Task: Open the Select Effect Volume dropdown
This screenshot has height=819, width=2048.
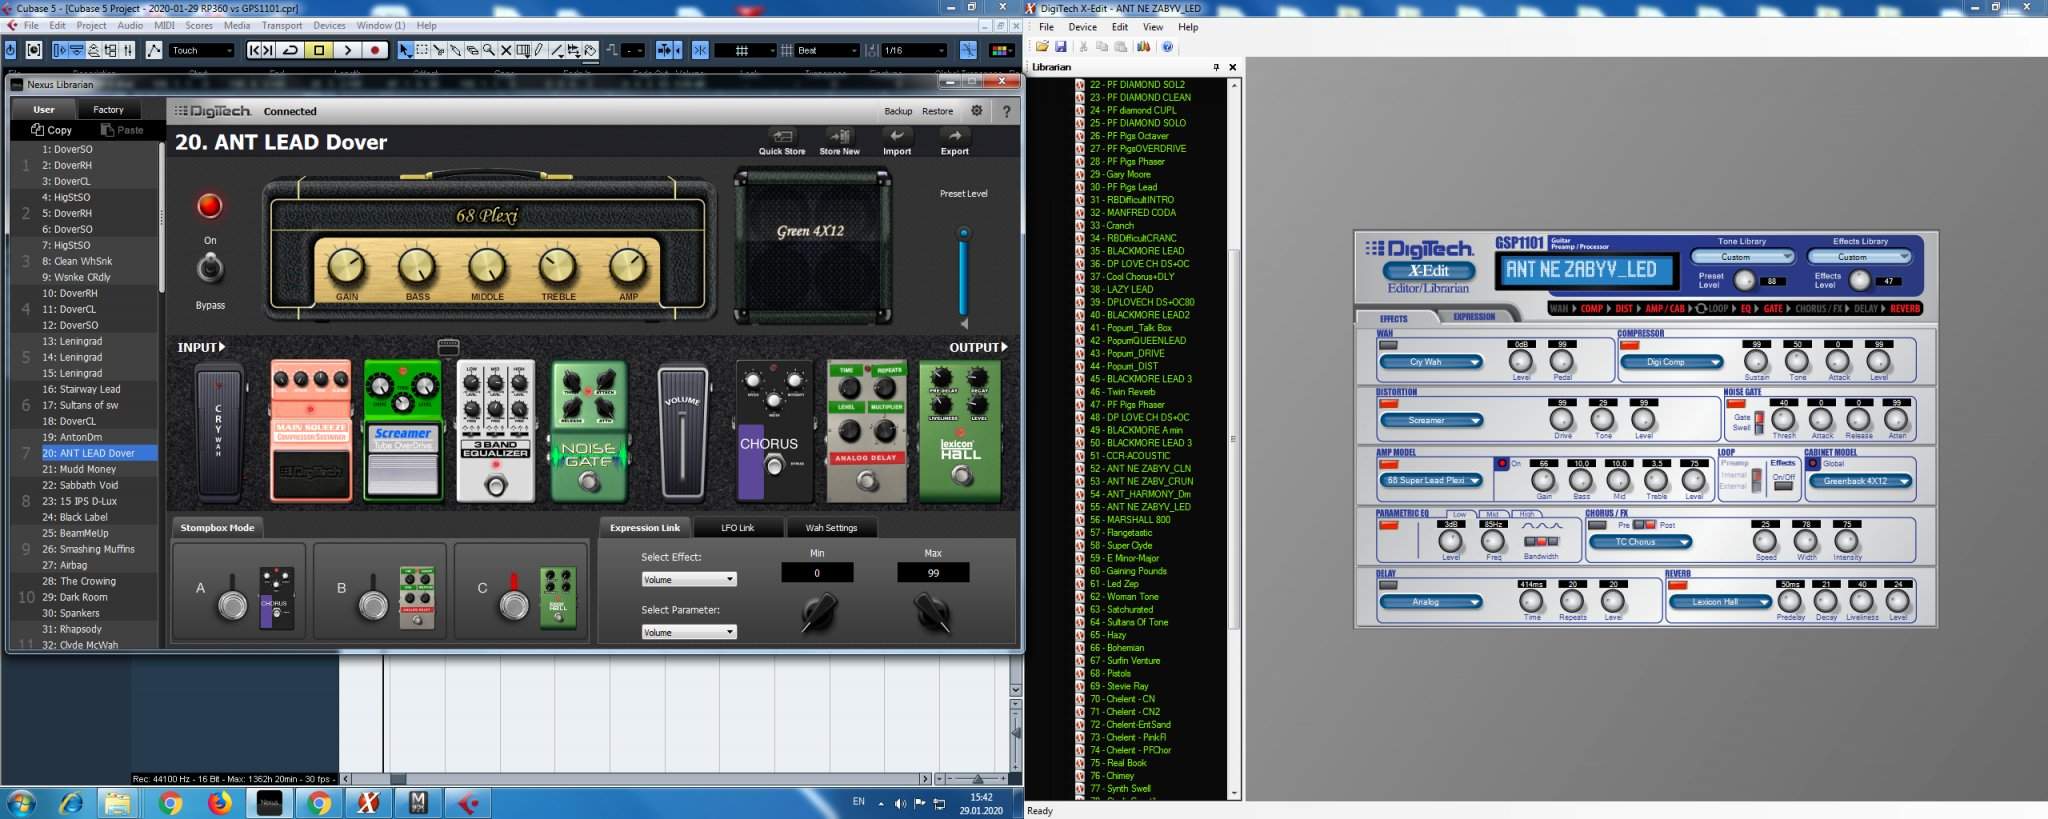Action: tap(689, 579)
